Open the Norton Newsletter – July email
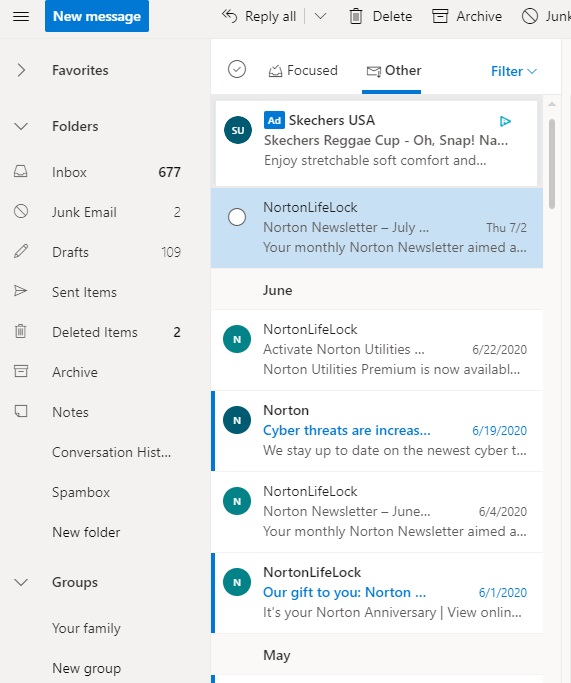 tap(377, 228)
